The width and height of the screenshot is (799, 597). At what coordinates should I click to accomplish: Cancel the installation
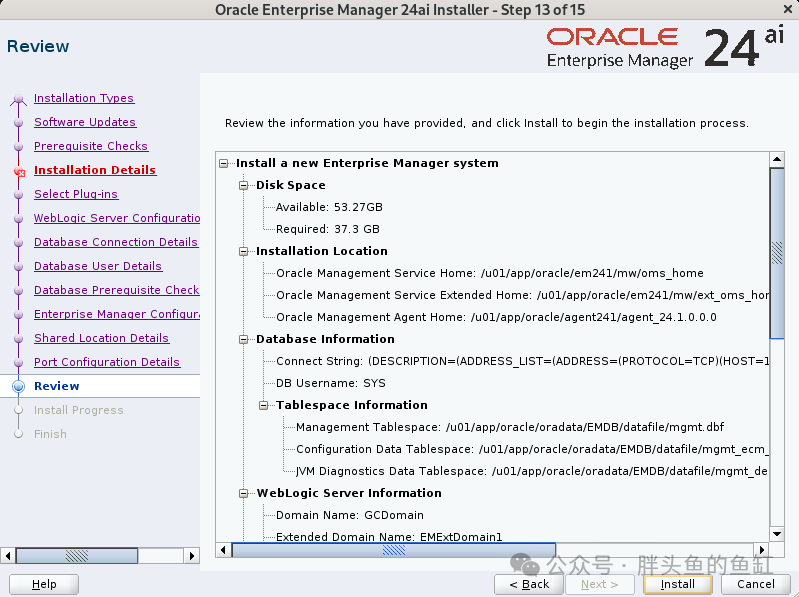[756, 584]
